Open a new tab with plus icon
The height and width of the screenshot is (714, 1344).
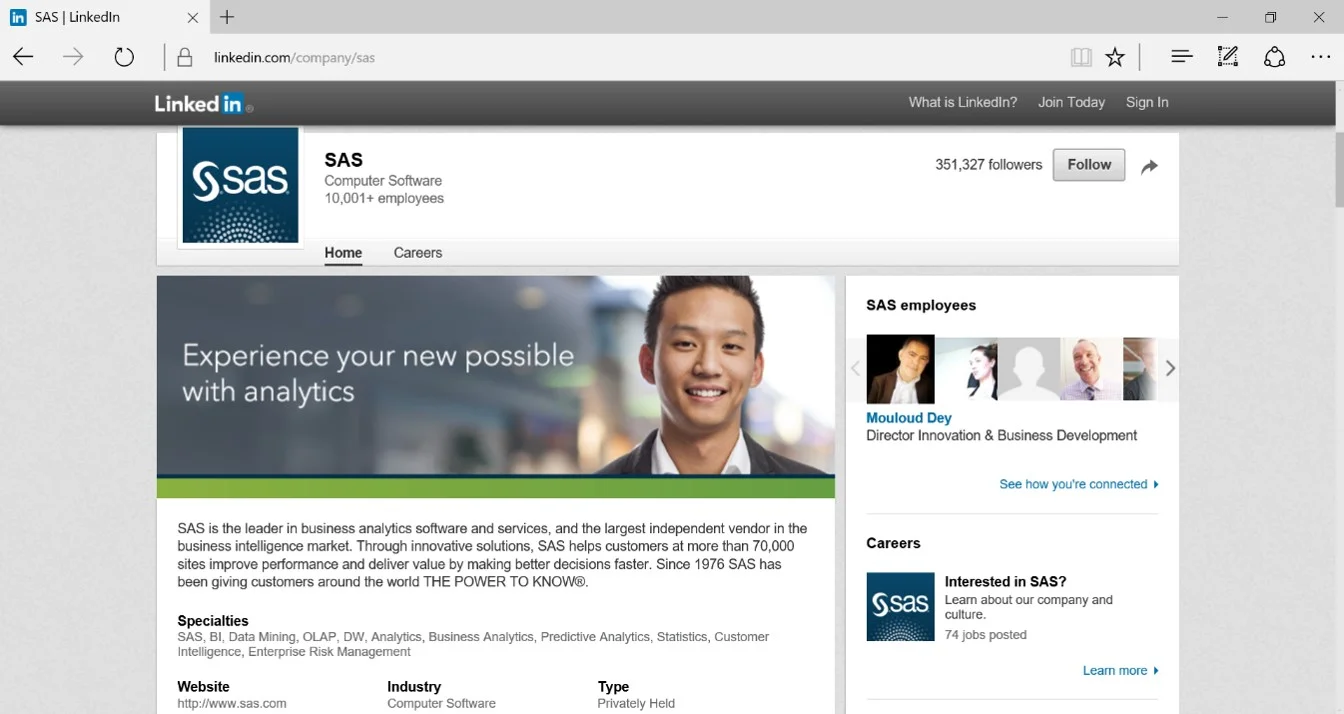coord(227,17)
